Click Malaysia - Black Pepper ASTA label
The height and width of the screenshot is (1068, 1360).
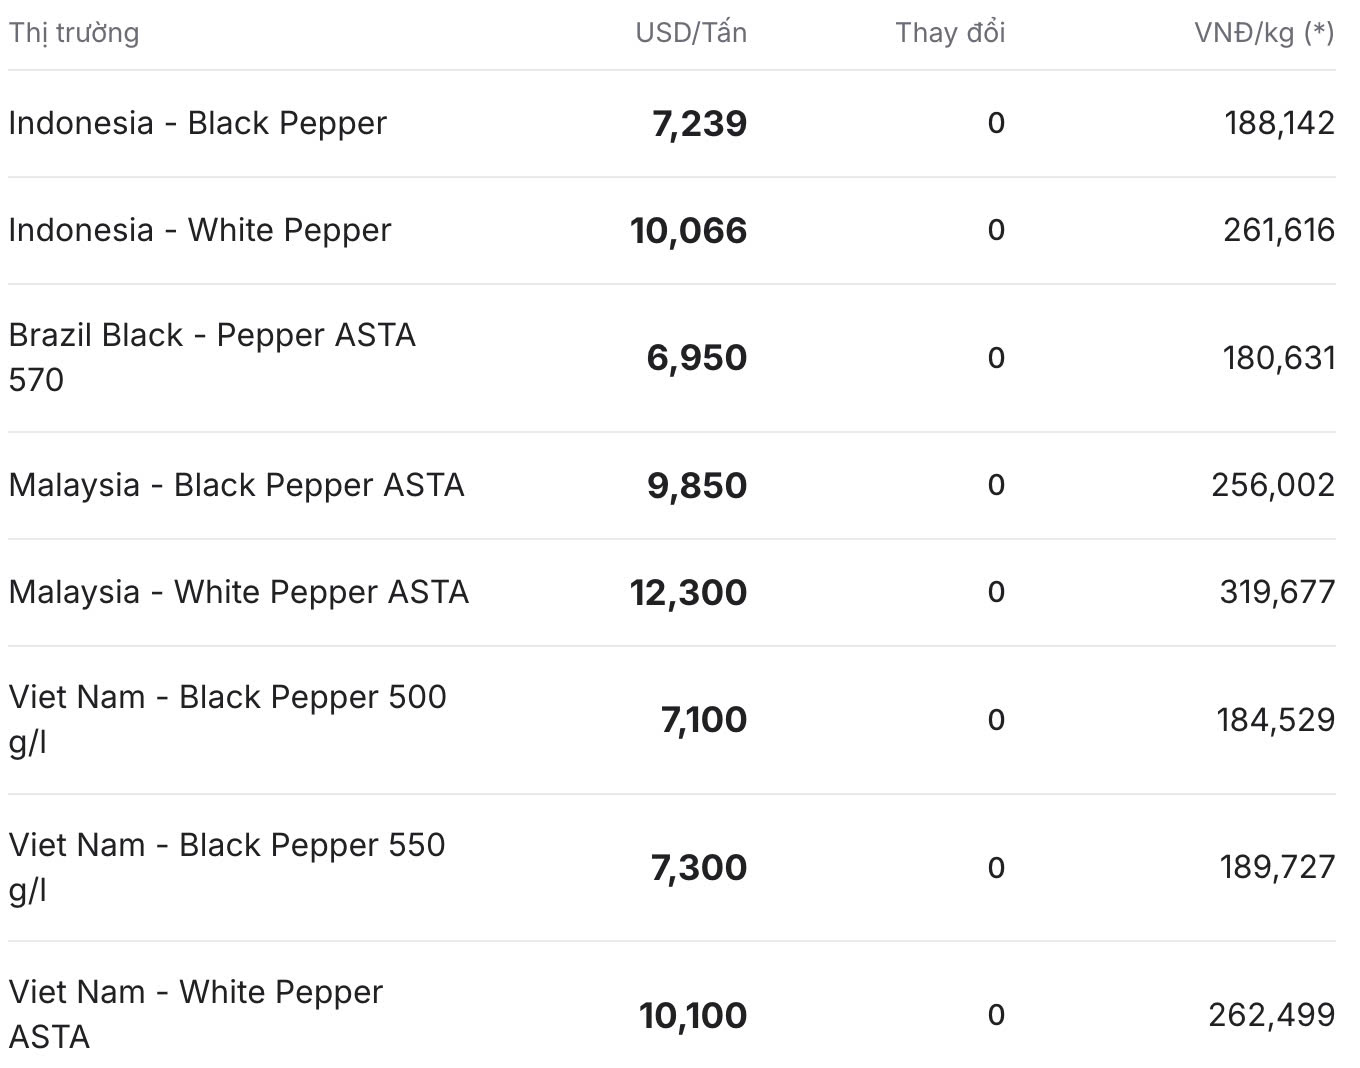pos(237,485)
